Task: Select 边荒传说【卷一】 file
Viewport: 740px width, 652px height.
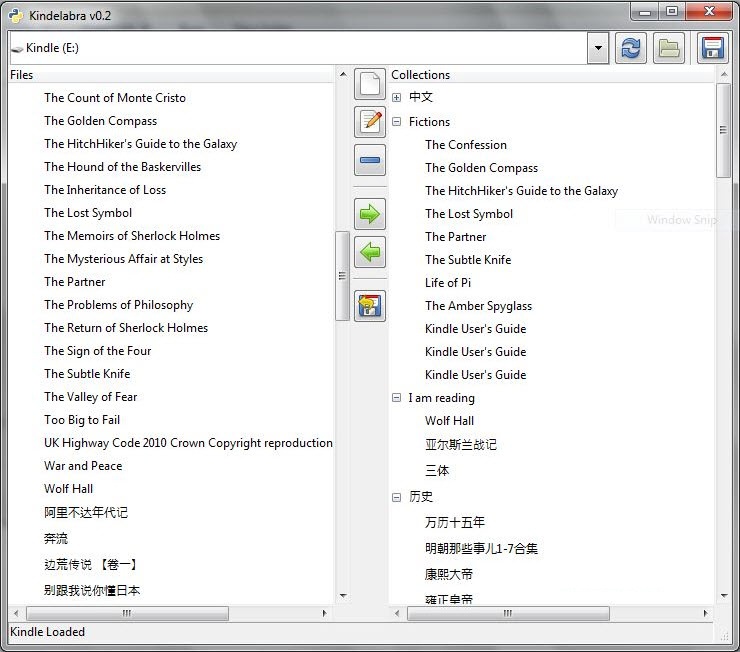Action: pos(91,564)
